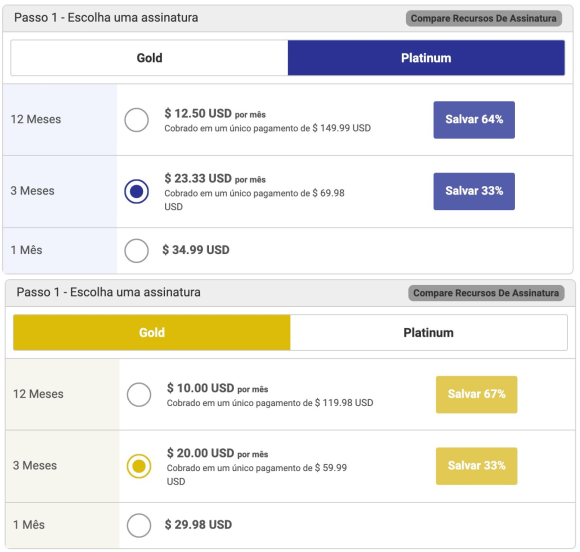580x552 pixels.
Task: Select Platinum 3 Meses radio button
Action: pyautogui.click(x=136, y=191)
